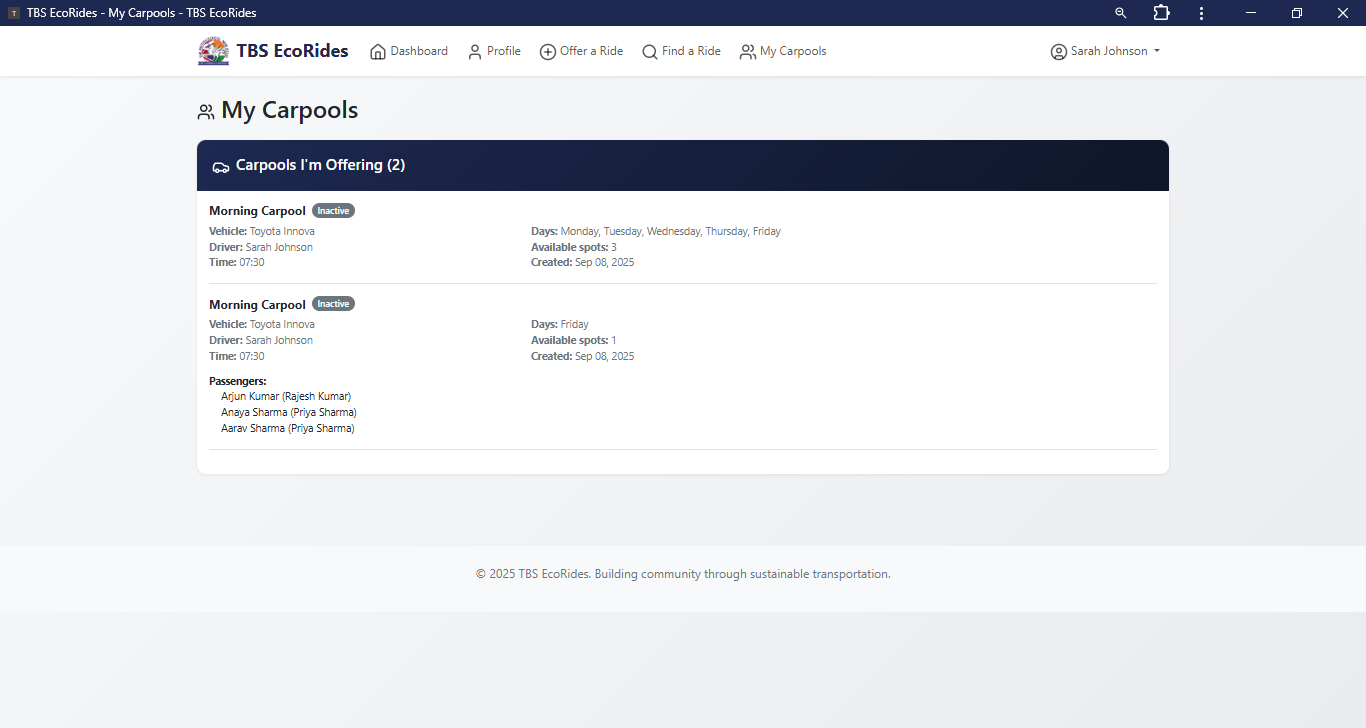Viewport: 1366px width, 728px height.
Task: Open the three-dot browser menu
Action: coord(1201,13)
